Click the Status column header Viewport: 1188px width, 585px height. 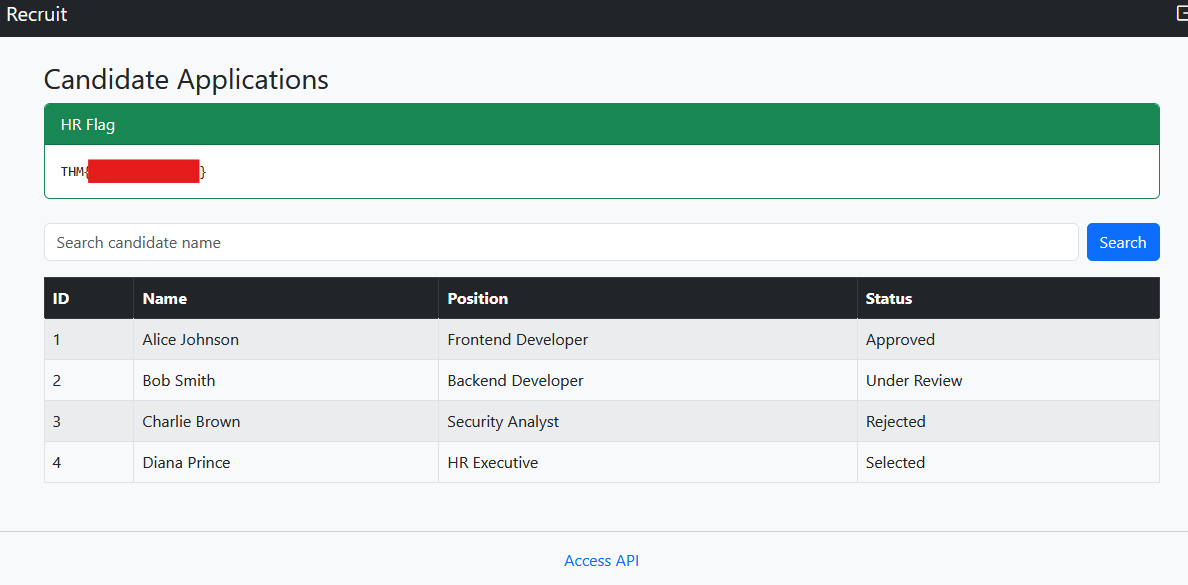click(1008, 299)
